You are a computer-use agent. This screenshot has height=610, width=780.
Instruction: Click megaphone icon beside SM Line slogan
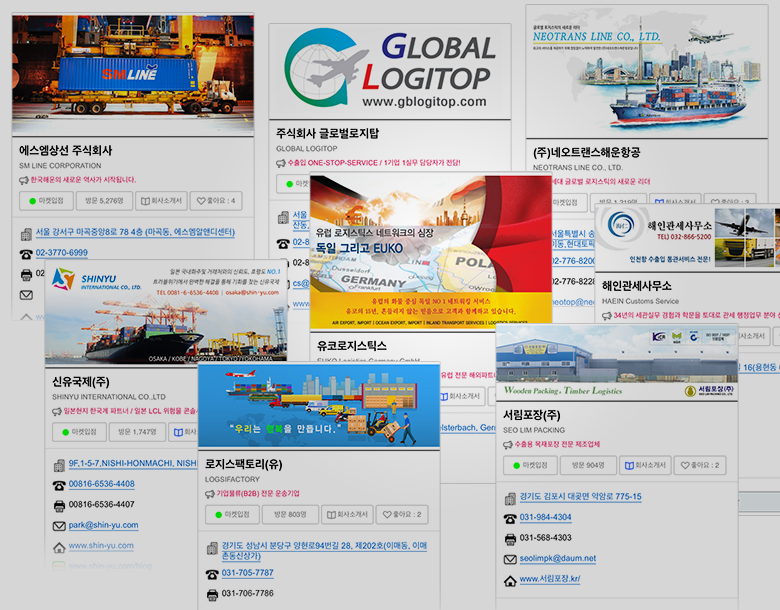[24, 180]
